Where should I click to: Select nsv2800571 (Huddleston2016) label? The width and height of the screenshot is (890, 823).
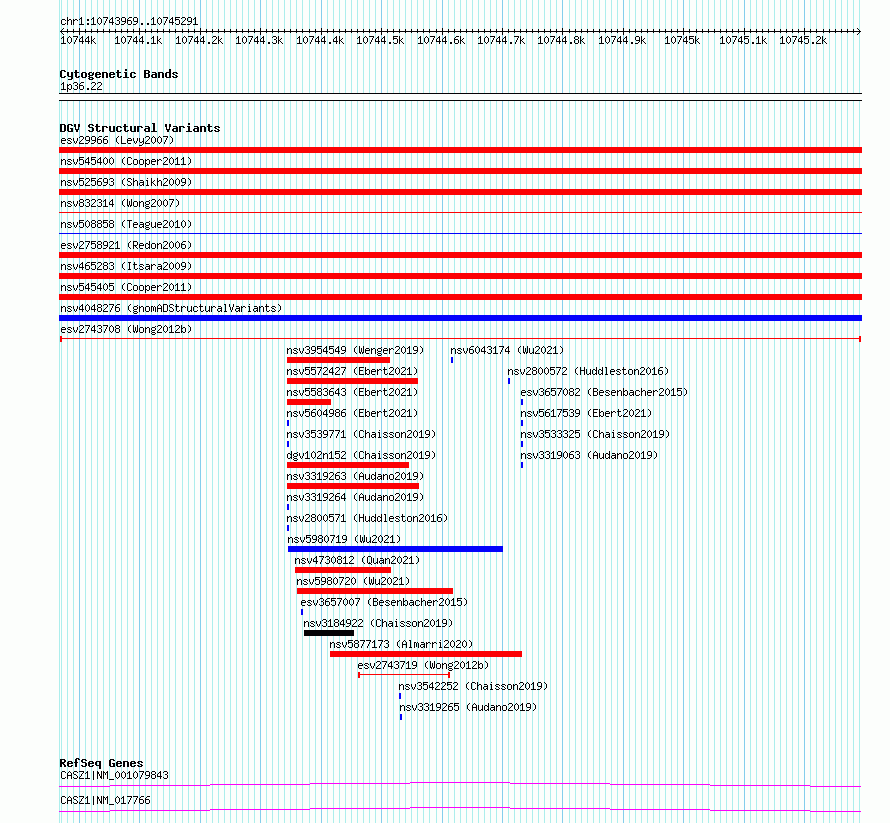click(x=367, y=518)
